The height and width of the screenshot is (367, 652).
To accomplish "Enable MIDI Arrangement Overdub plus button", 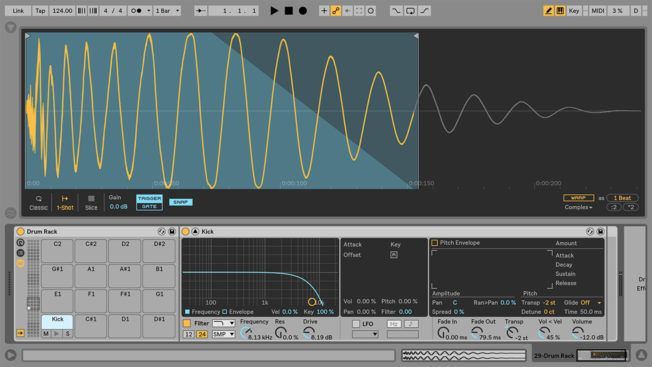I will [x=324, y=11].
